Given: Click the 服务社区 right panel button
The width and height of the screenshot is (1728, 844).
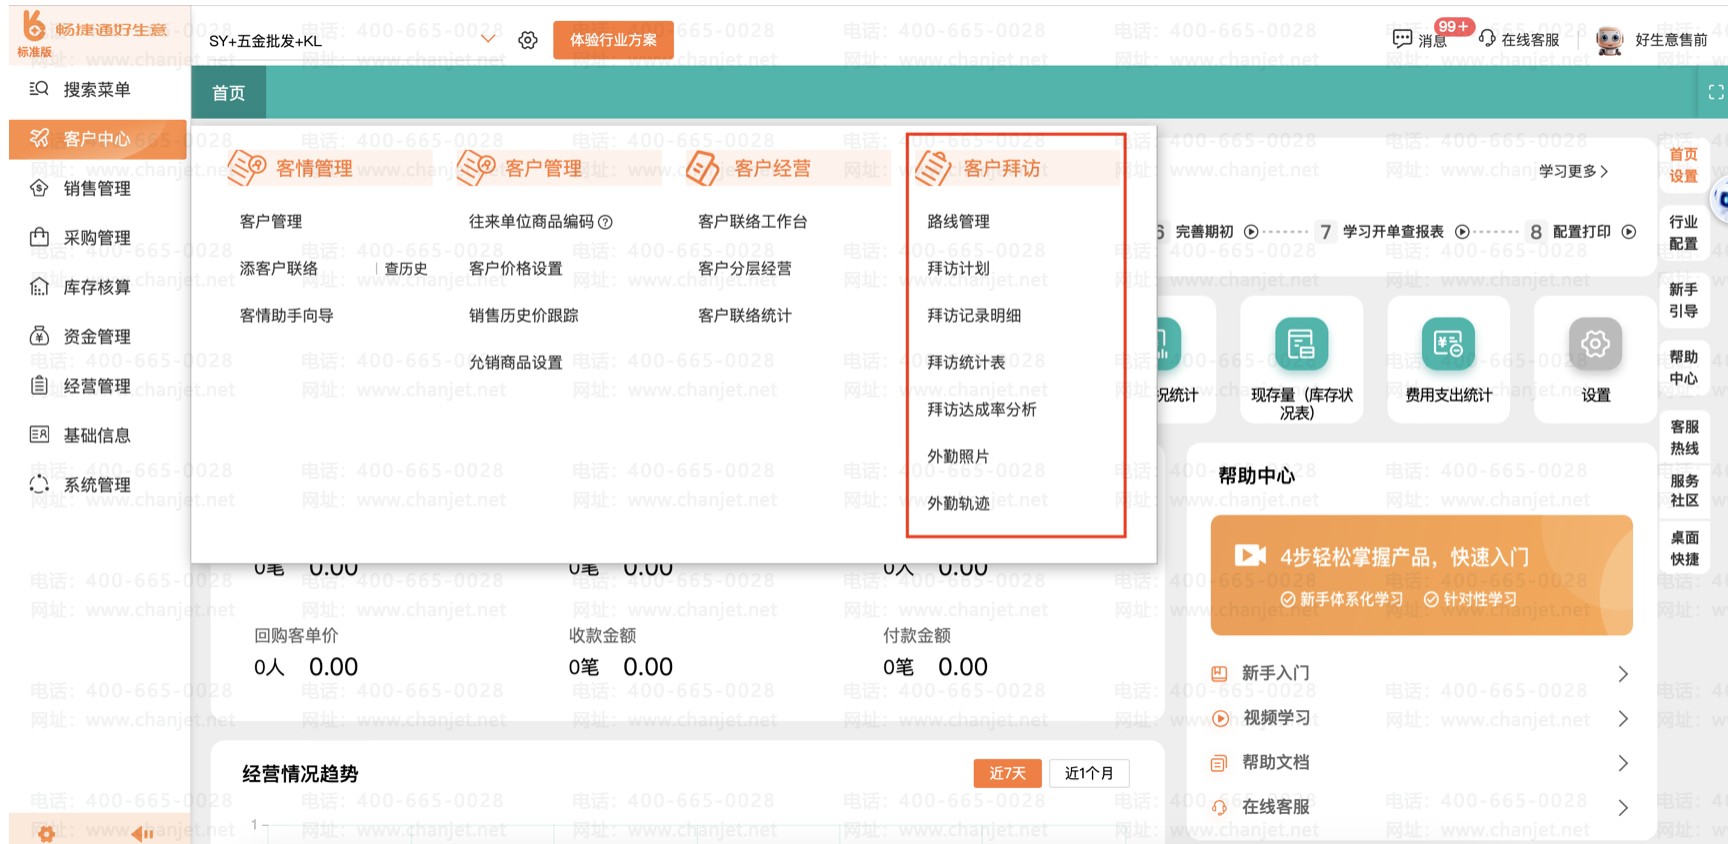Looking at the screenshot, I should click(x=1684, y=491).
